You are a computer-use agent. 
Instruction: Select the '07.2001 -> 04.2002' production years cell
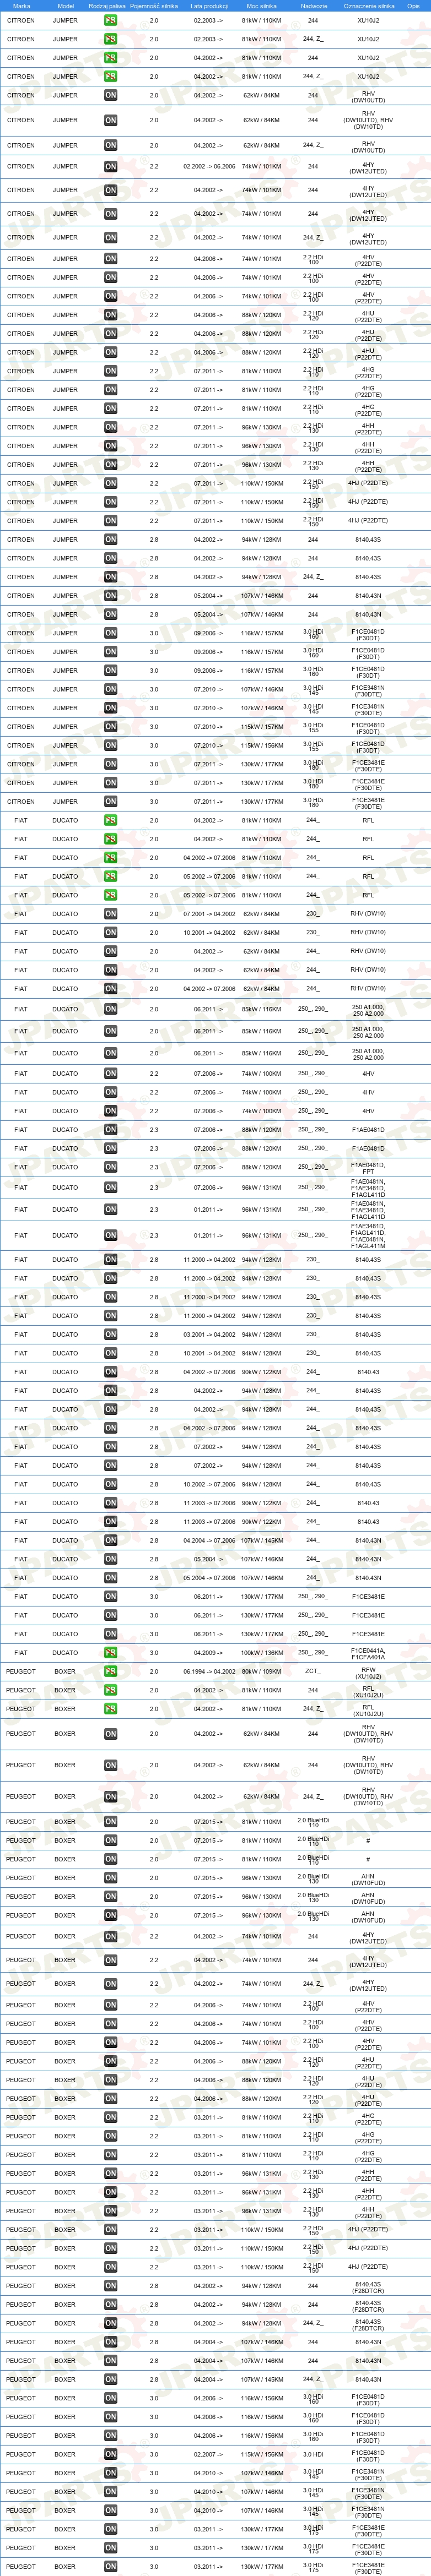click(x=209, y=914)
